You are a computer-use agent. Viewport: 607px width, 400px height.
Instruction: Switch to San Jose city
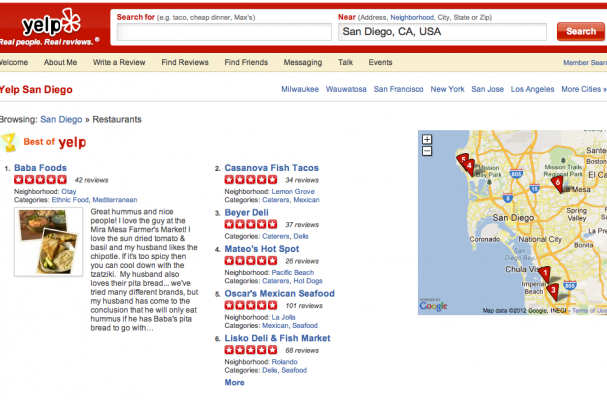pyautogui.click(x=487, y=89)
